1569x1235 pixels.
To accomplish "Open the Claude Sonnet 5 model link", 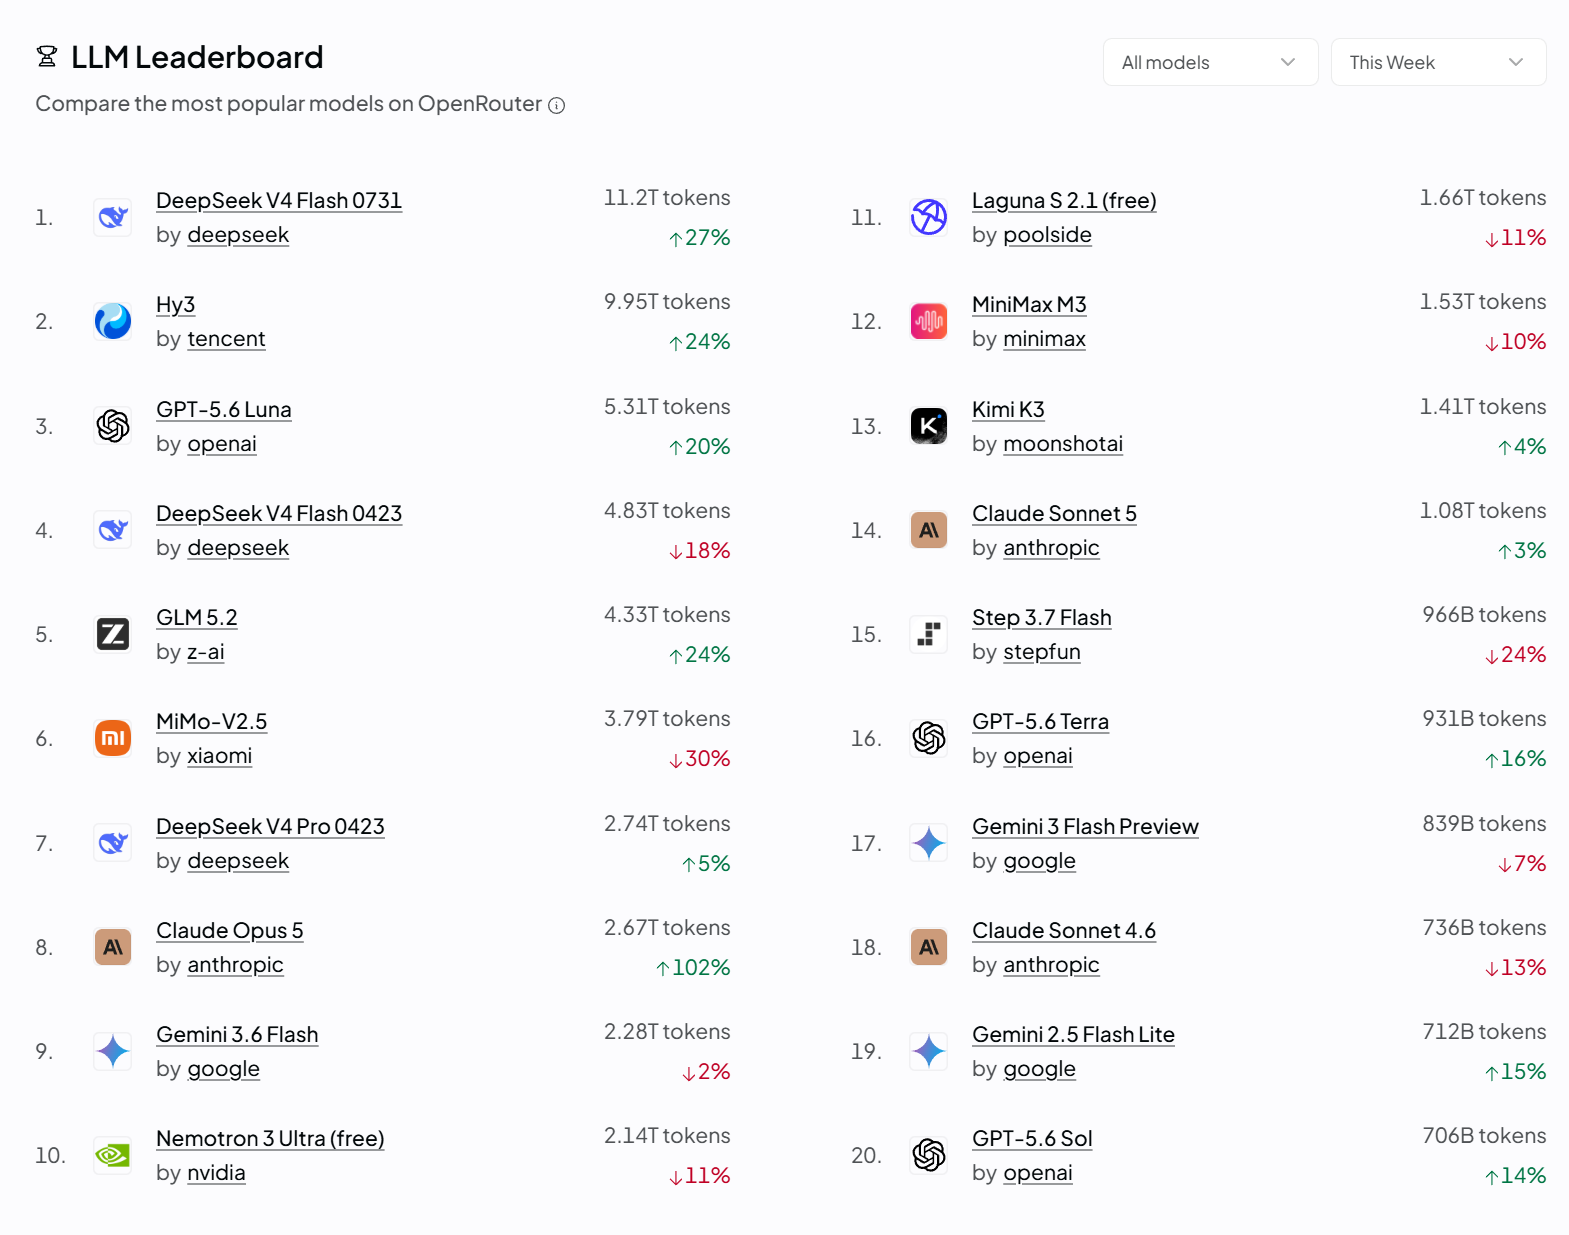I will (1054, 514).
